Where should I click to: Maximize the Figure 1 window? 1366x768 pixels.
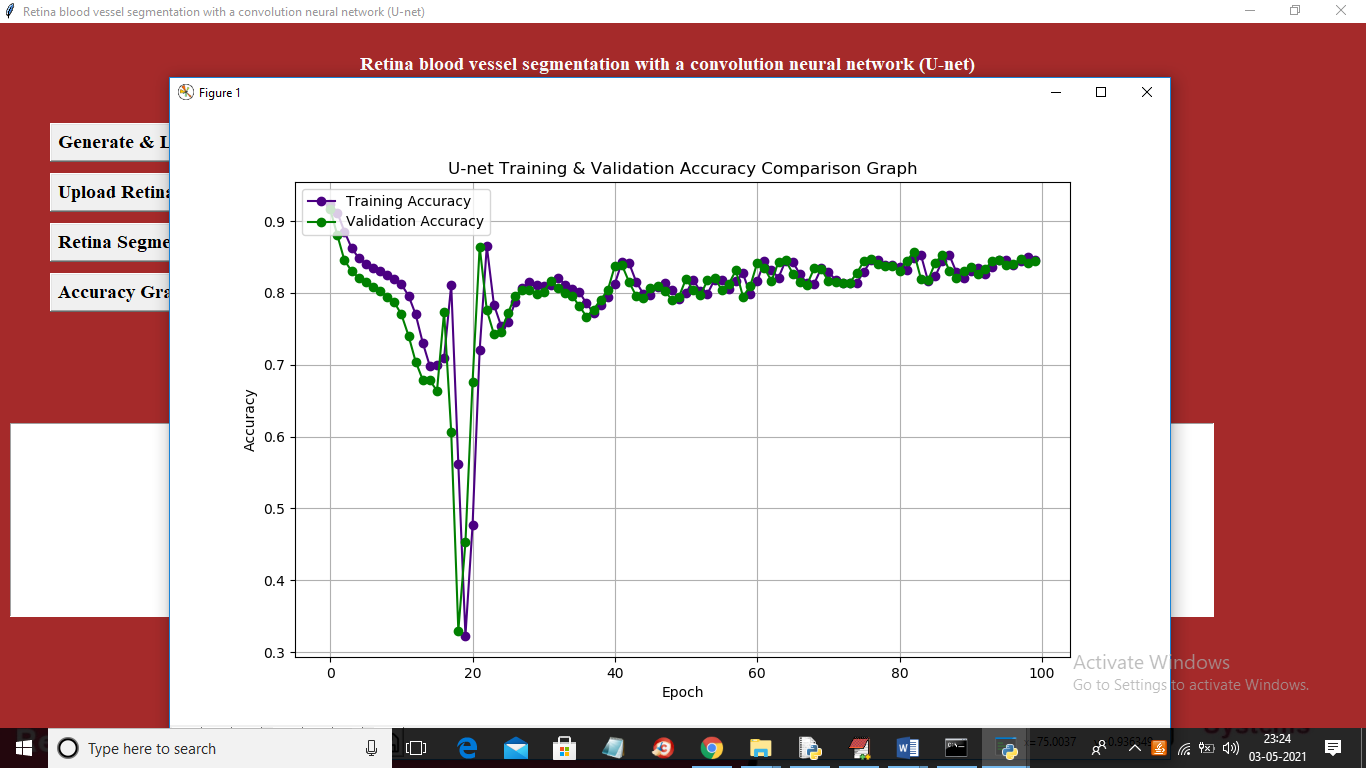coord(1101,92)
